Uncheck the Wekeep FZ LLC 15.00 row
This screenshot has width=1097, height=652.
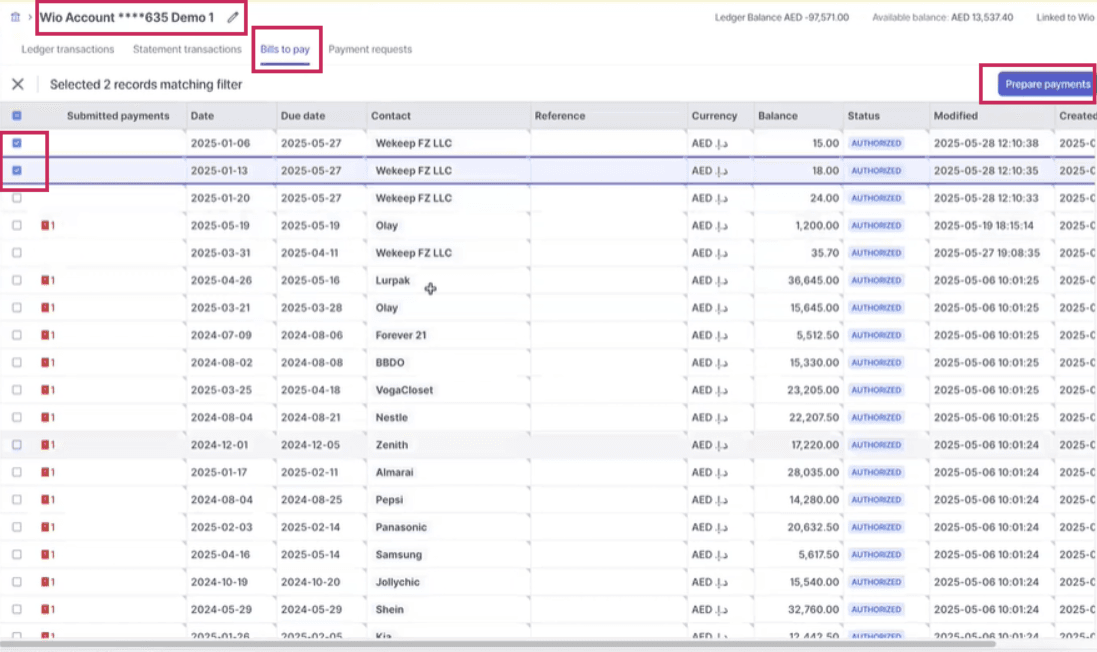pyautogui.click(x=17, y=143)
